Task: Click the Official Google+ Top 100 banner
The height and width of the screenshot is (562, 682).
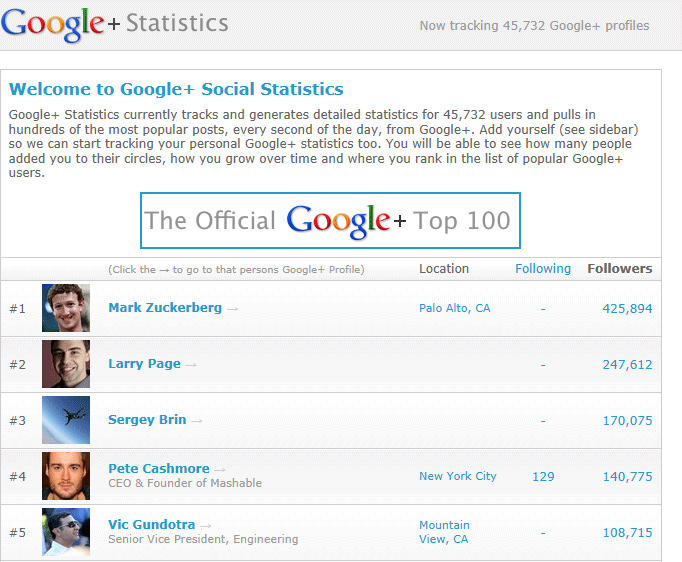Action: point(330,220)
